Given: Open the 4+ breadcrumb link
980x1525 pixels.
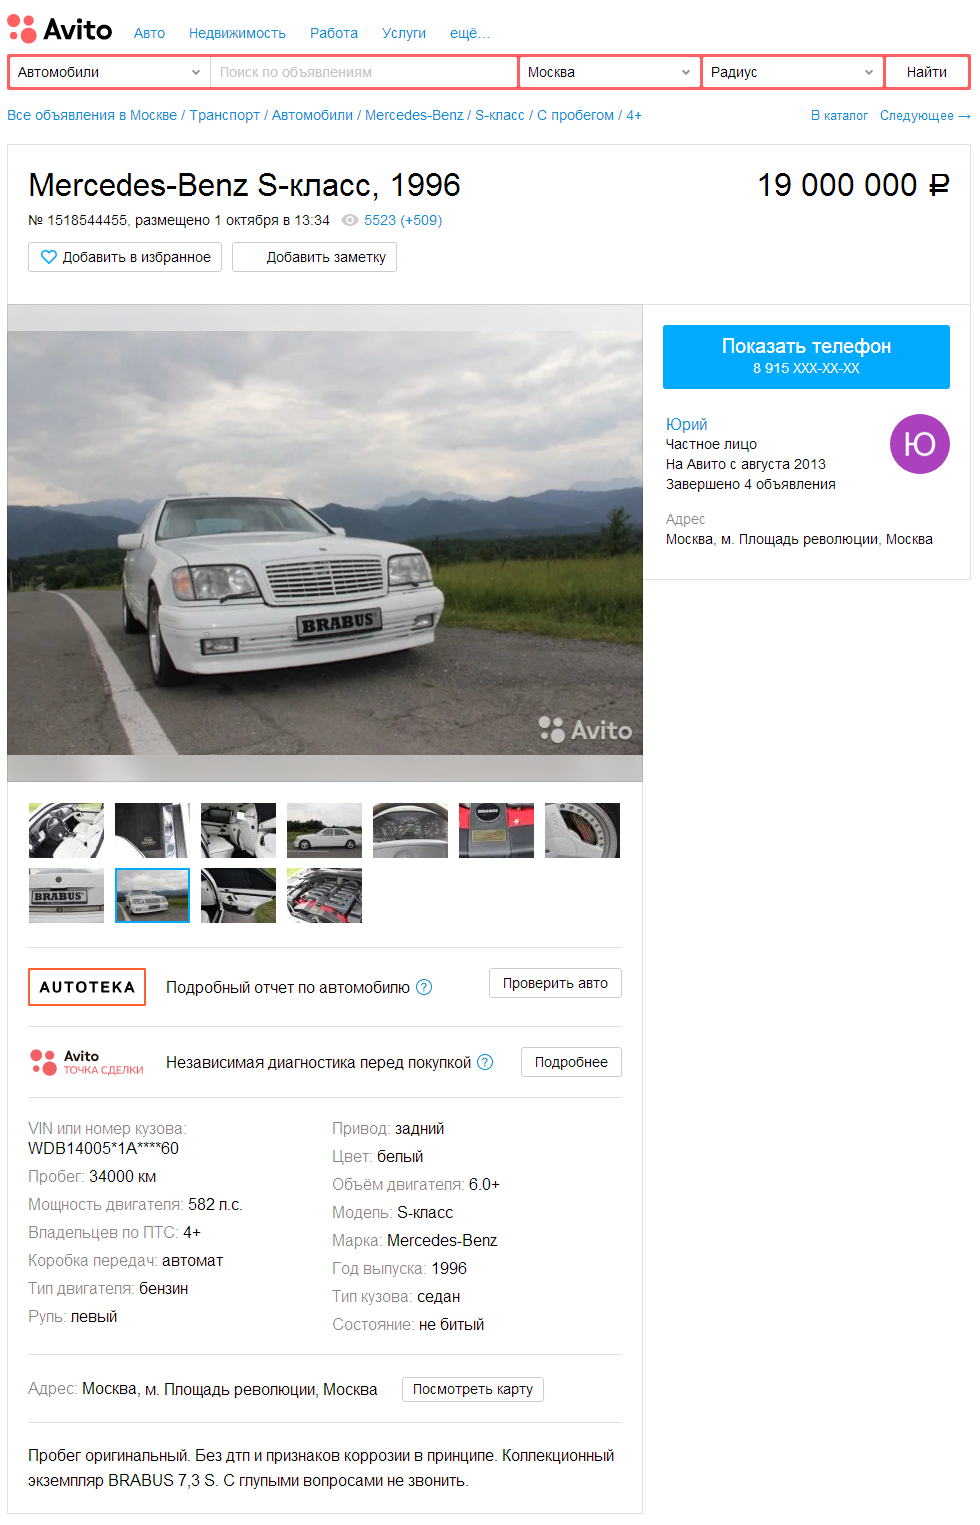Looking at the screenshot, I should point(634,115).
